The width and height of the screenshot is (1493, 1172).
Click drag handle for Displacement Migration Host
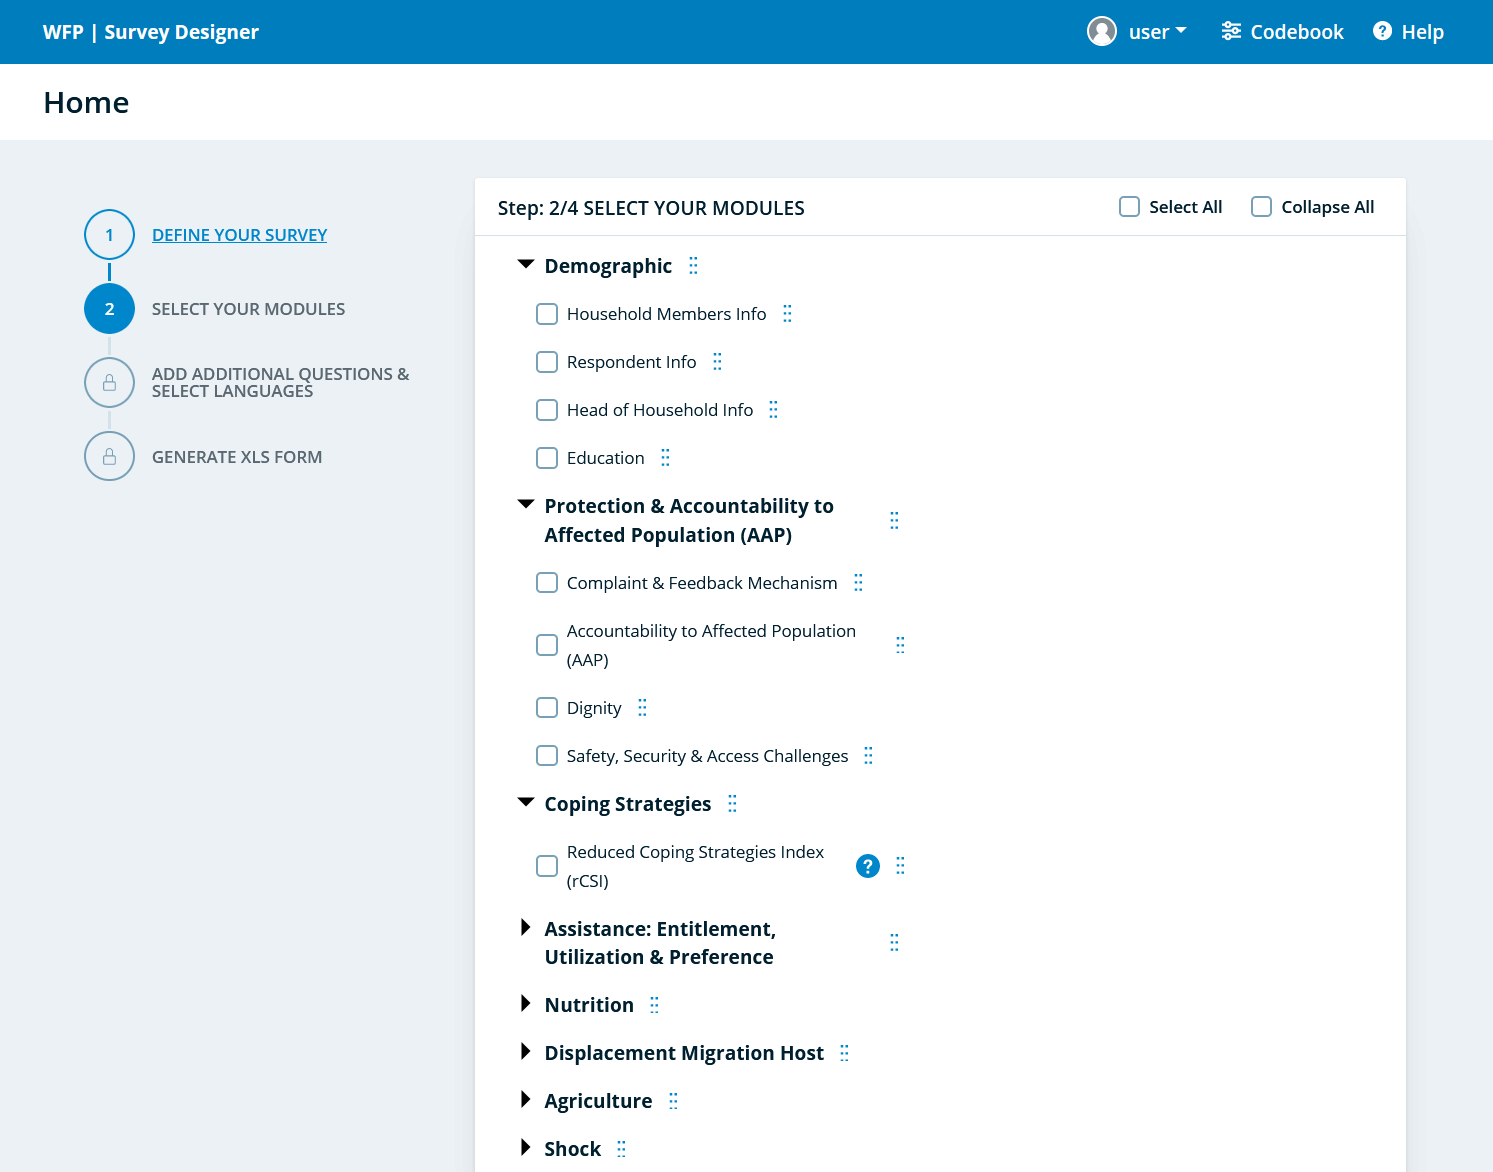(844, 1053)
